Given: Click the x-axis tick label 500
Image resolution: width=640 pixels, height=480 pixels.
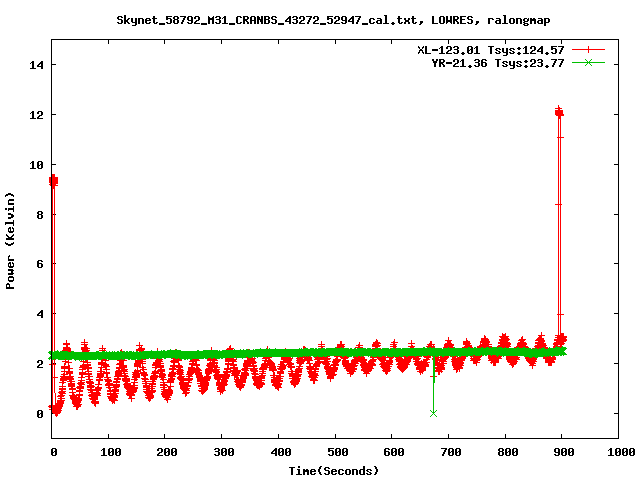Looking at the screenshot, I should pos(337,452).
